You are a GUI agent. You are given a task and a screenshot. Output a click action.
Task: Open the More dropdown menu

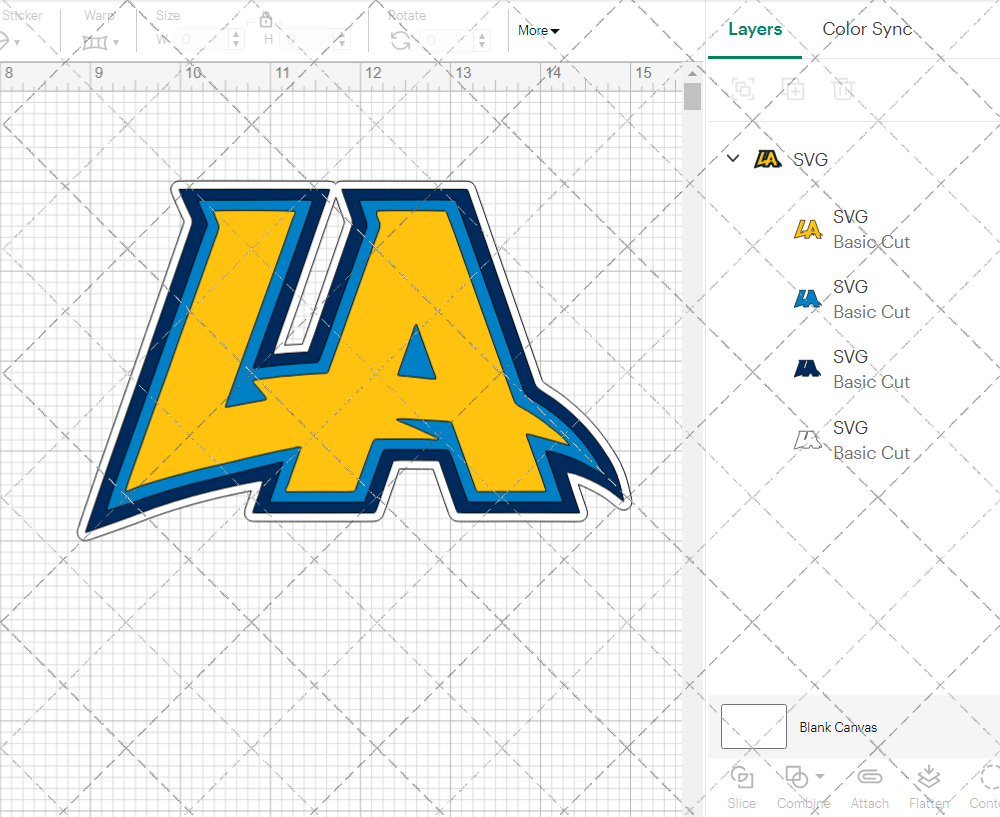pos(538,31)
